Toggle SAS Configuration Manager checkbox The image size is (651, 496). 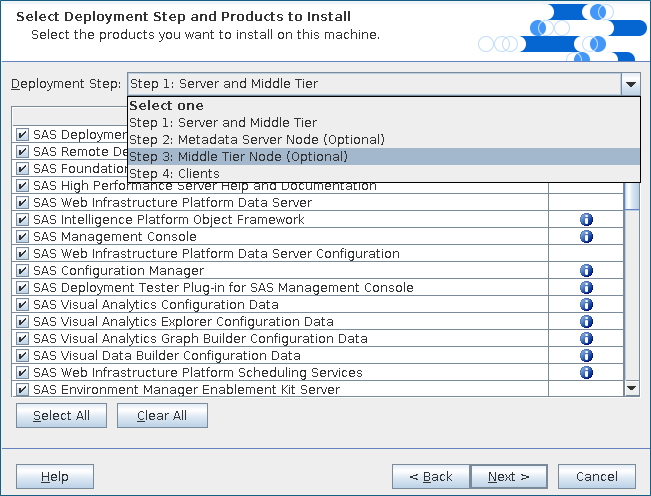pos(22,271)
